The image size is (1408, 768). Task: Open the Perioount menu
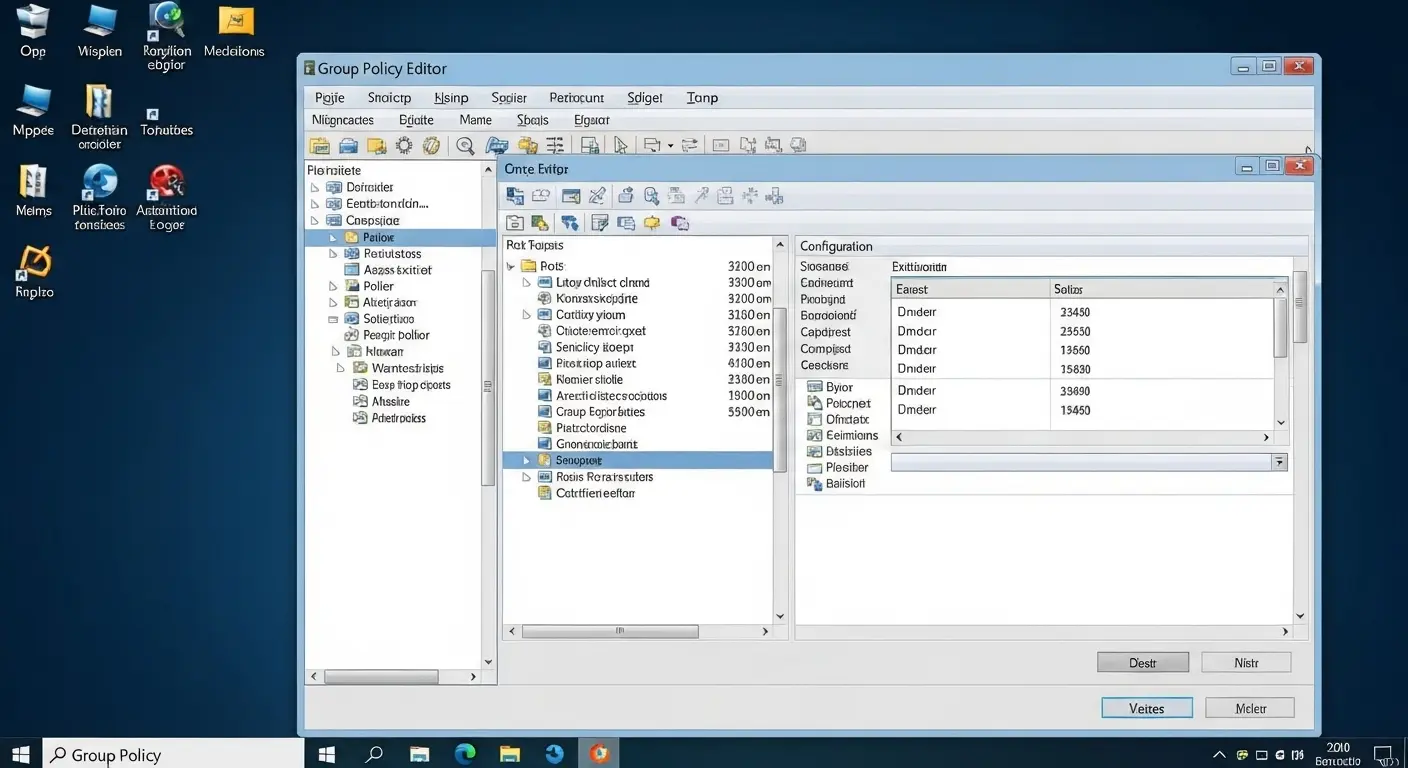[x=577, y=98]
